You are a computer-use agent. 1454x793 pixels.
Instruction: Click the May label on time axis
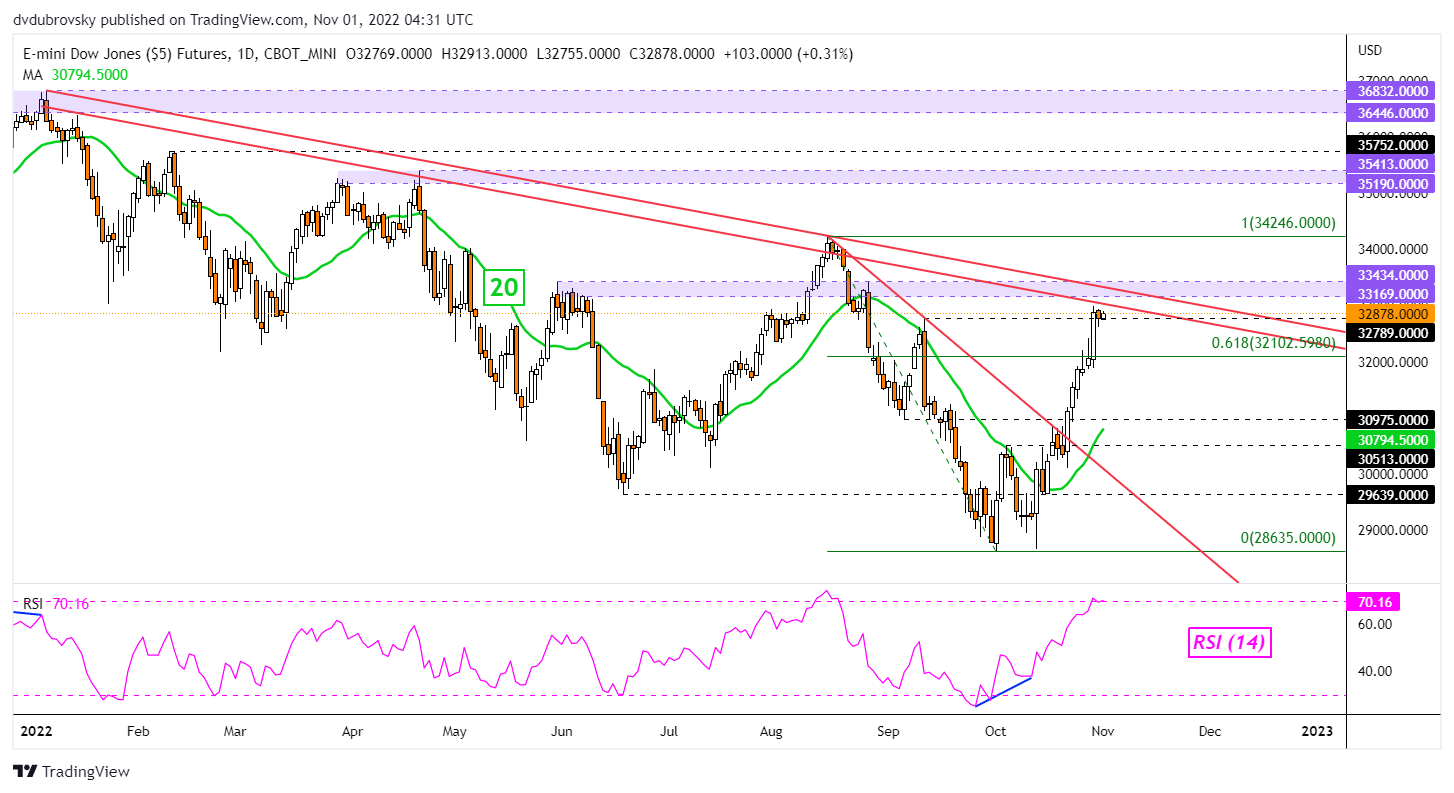pyautogui.click(x=455, y=731)
